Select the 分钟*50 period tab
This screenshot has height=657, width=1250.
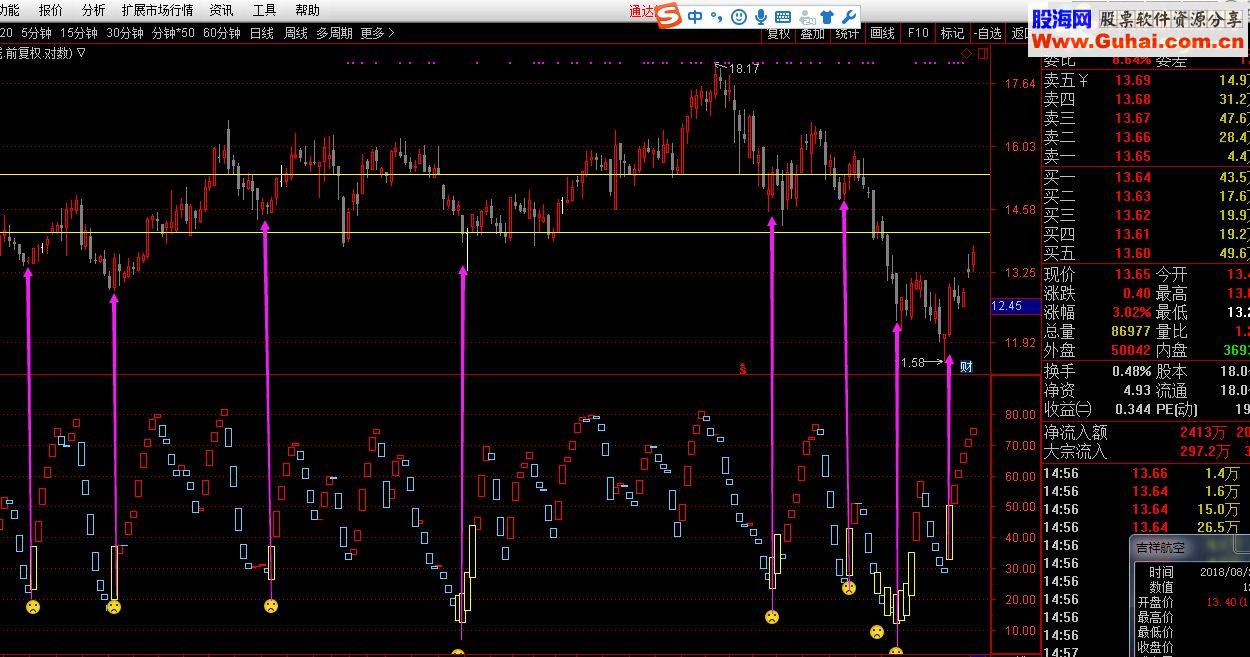[x=173, y=33]
